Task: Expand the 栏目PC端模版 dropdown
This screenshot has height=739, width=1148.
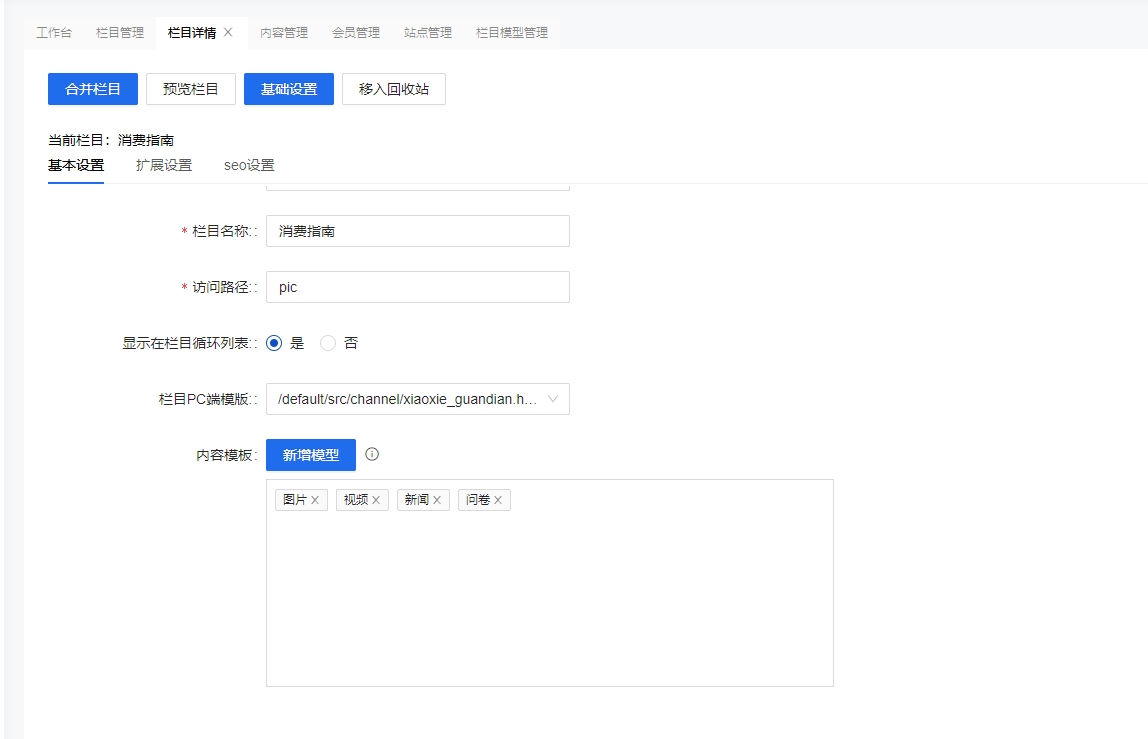Action: 417,399
